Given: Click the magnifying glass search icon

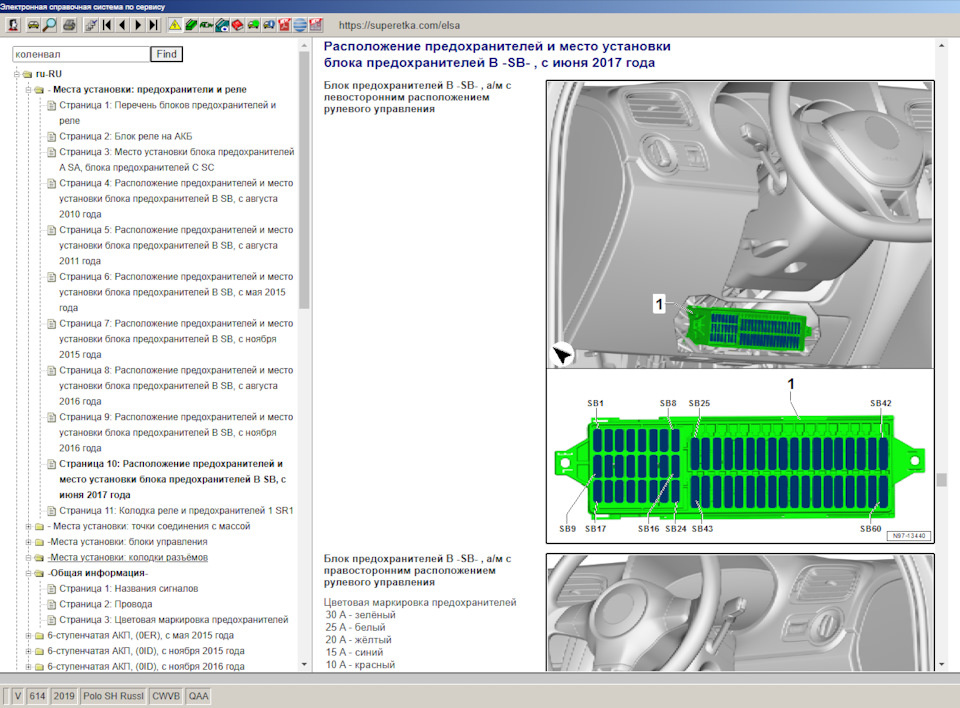Looking at the screenshot, I should point(50,25).
